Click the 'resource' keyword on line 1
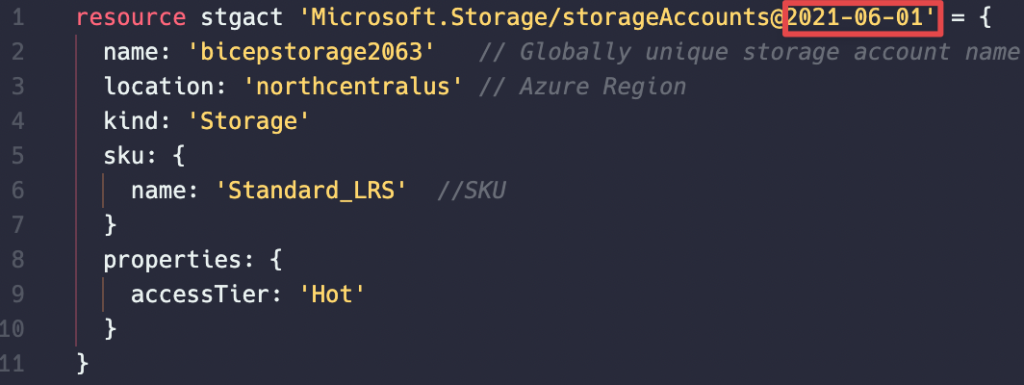1024x385 pixels. pyautogui.click(x=131, y=18)
